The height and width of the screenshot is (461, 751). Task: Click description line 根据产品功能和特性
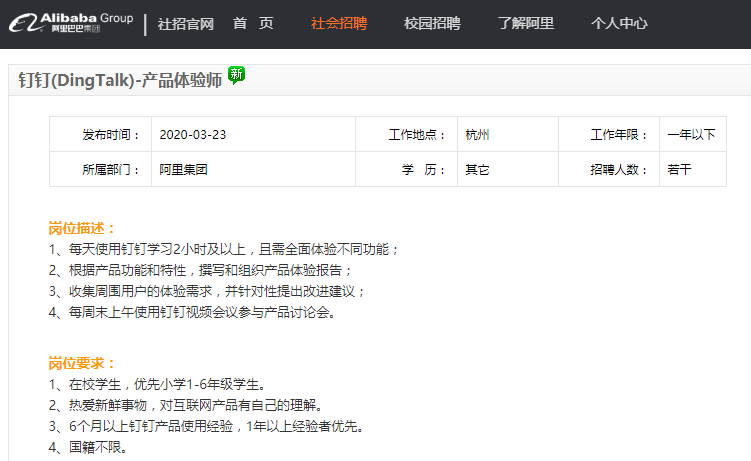tap(200, 270)
